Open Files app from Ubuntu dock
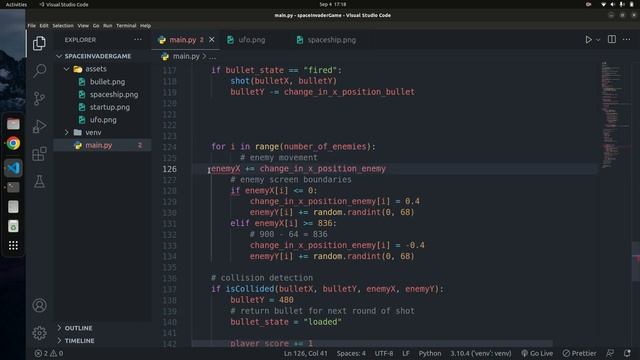This screenshot has height=360, width=640. [x=13, y=124]
